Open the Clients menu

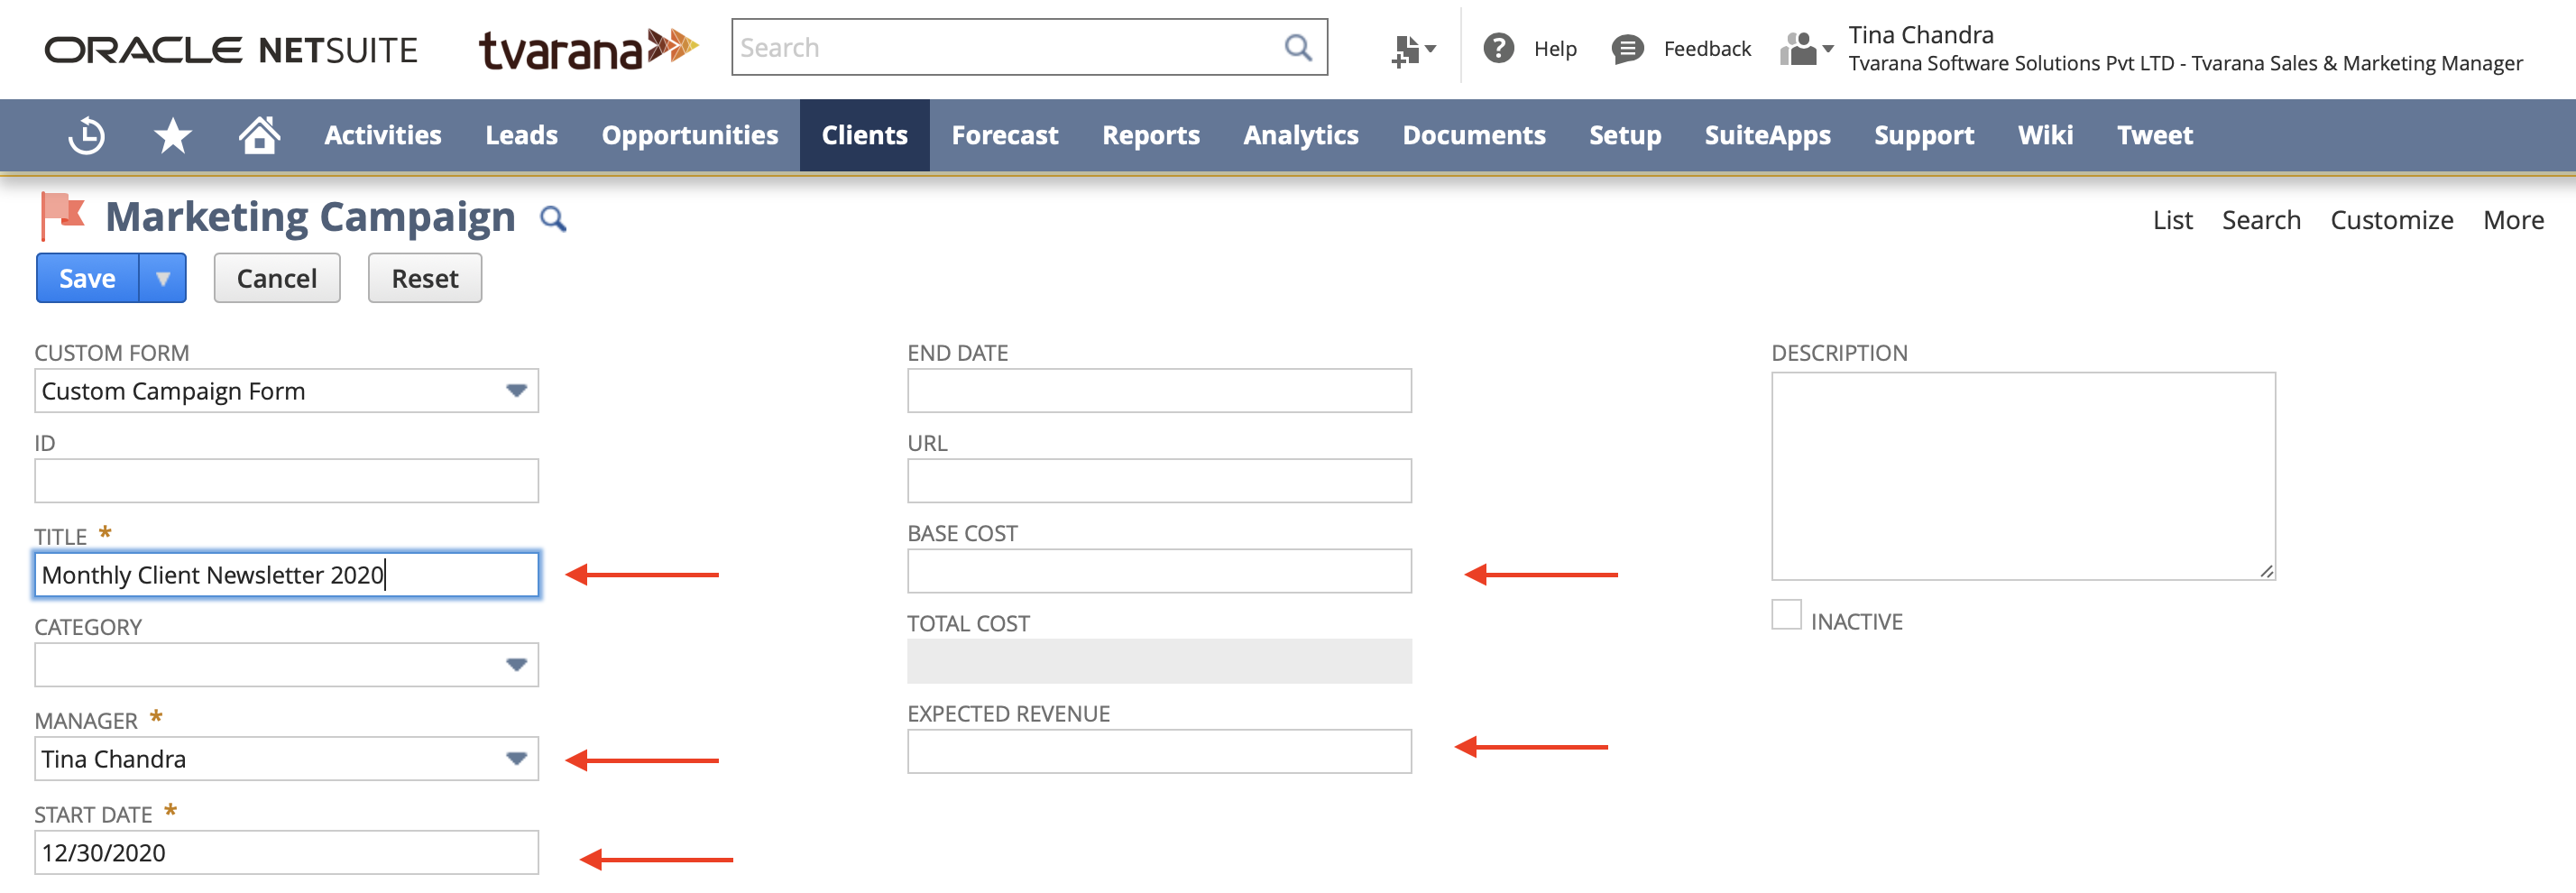[x=865, y=135]
